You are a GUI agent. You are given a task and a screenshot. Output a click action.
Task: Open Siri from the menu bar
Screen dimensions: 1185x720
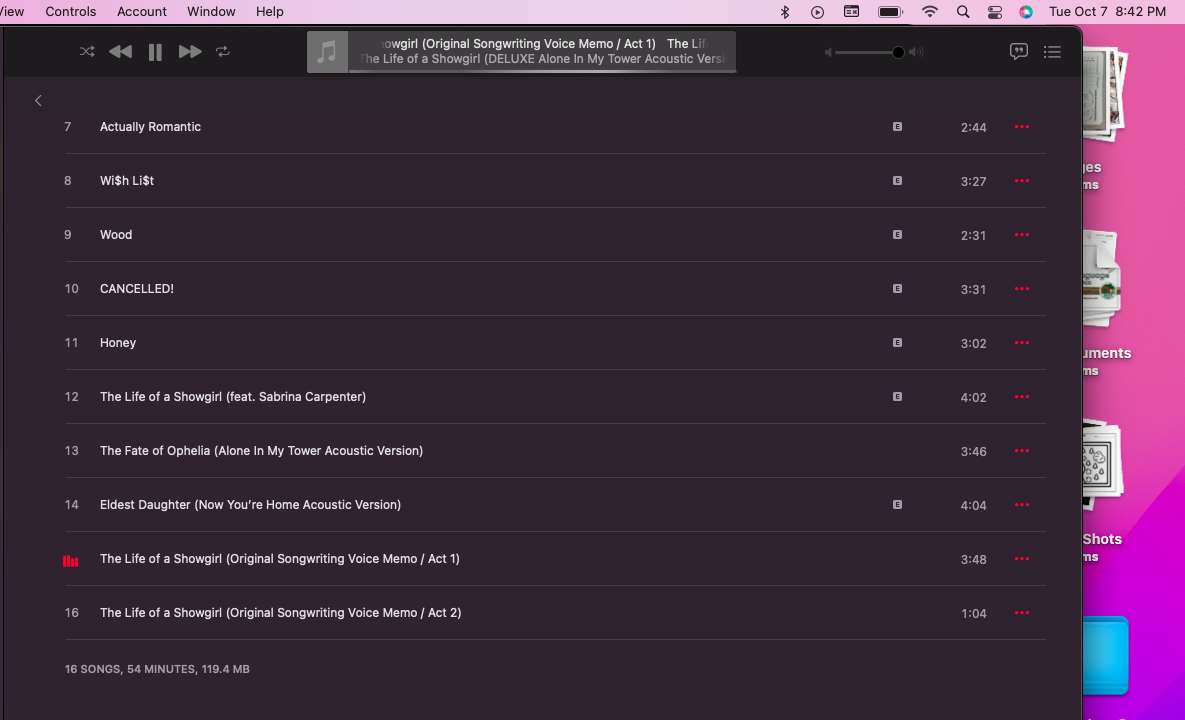click(1026, 12)
